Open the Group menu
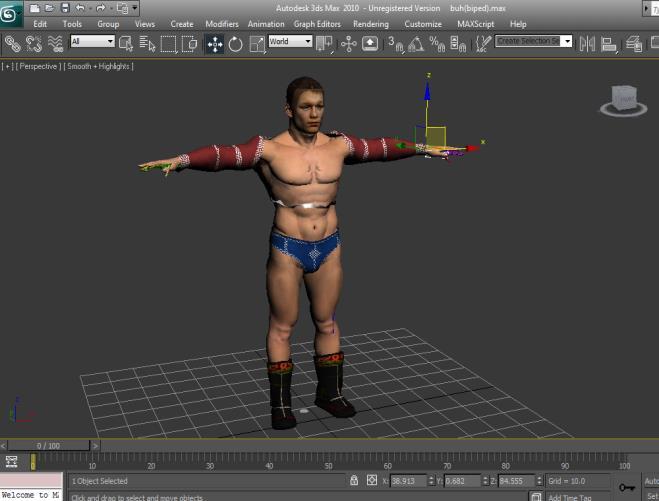The height and width of the screenshot is (501, 659). pyautogui.click(x=108, y=24)
